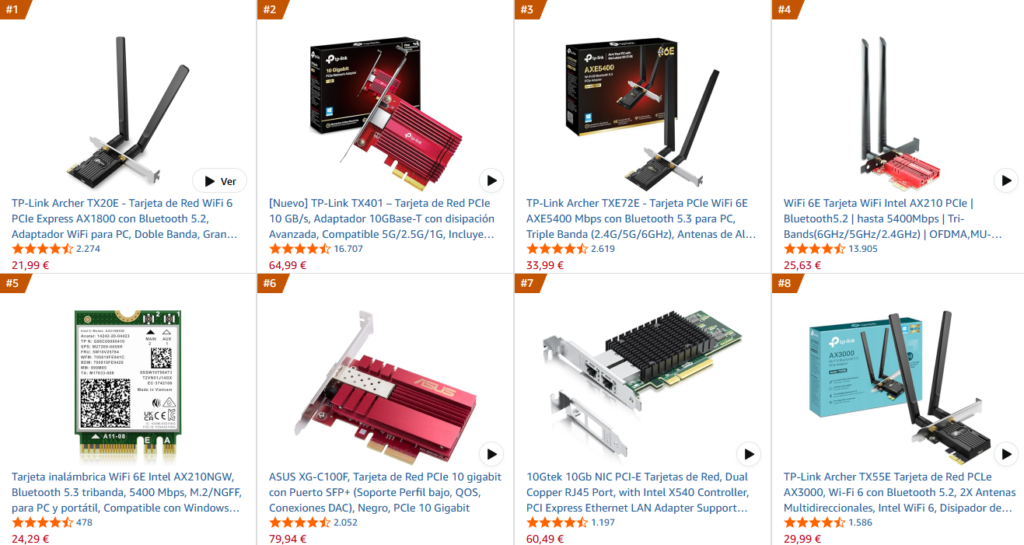Viewport: 1024px width, 545px height.
Task: Play video for TP-Link TX401 card
Action: 492,181
